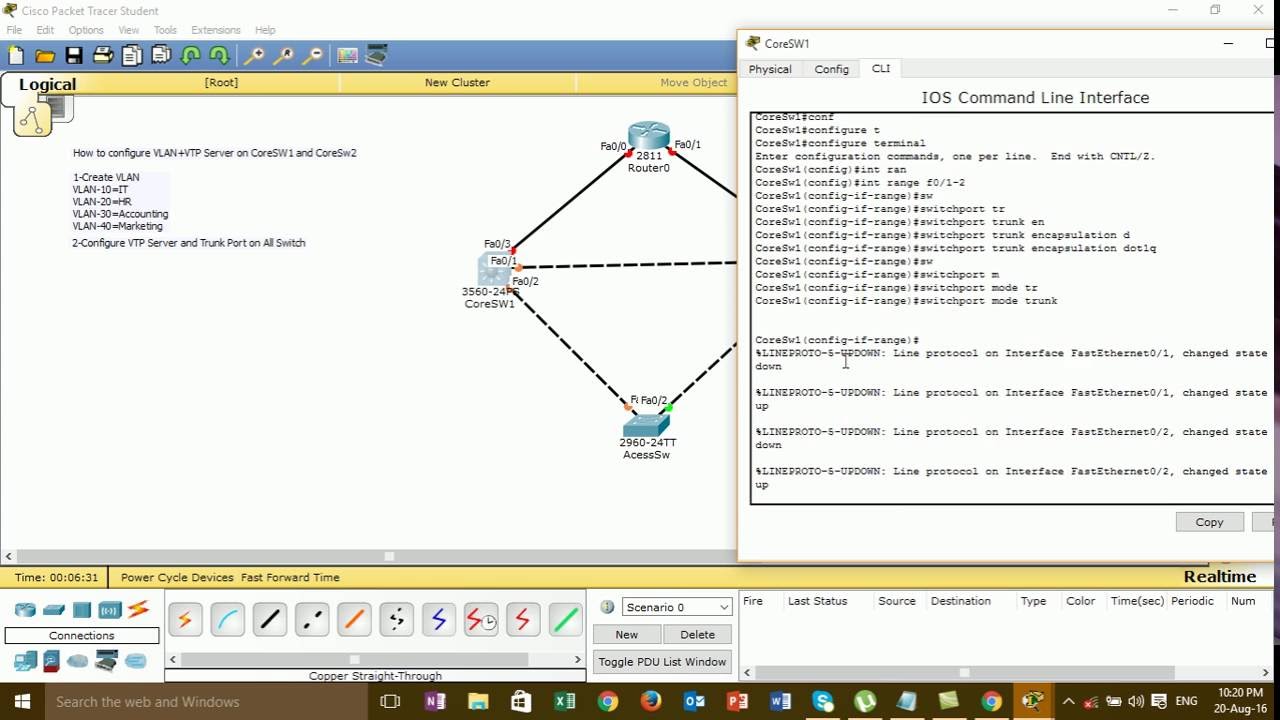This screenshot has height=720, width=1280.
Task: Click the Undo green arrow icon
Action: point(190,56)
